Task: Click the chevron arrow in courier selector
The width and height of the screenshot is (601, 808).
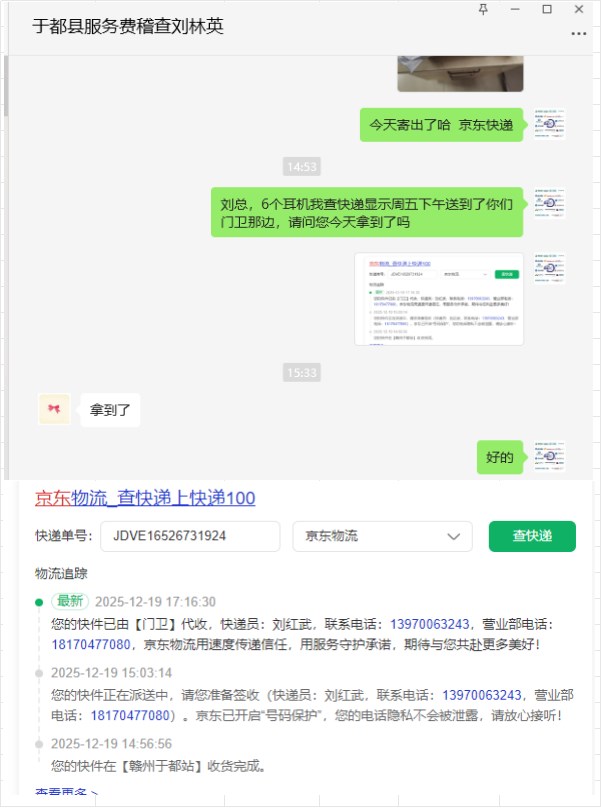Action: click(454, 536)
